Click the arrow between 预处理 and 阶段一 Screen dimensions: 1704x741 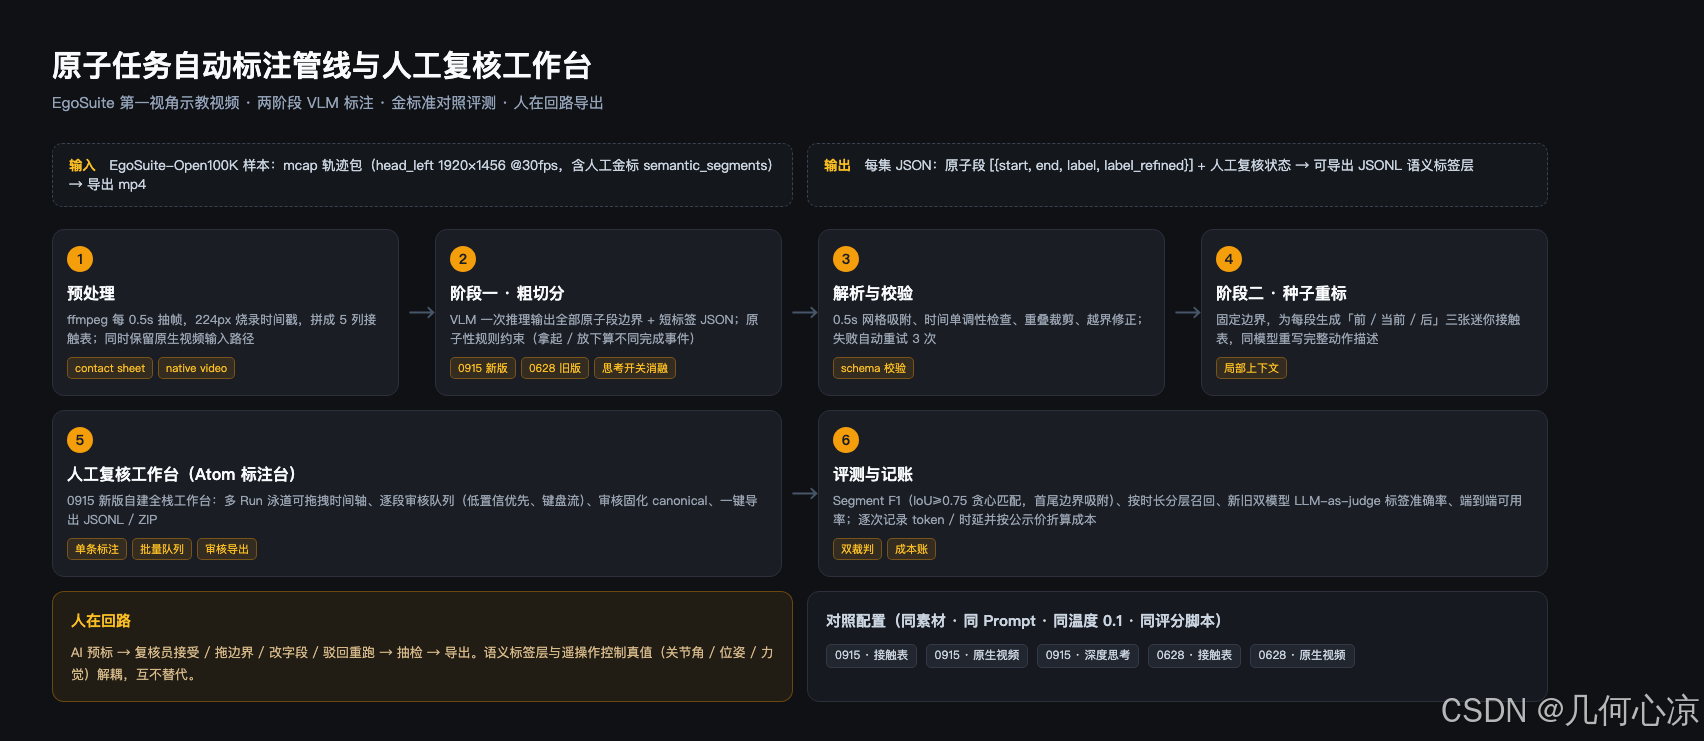click(x=422, y=313)
